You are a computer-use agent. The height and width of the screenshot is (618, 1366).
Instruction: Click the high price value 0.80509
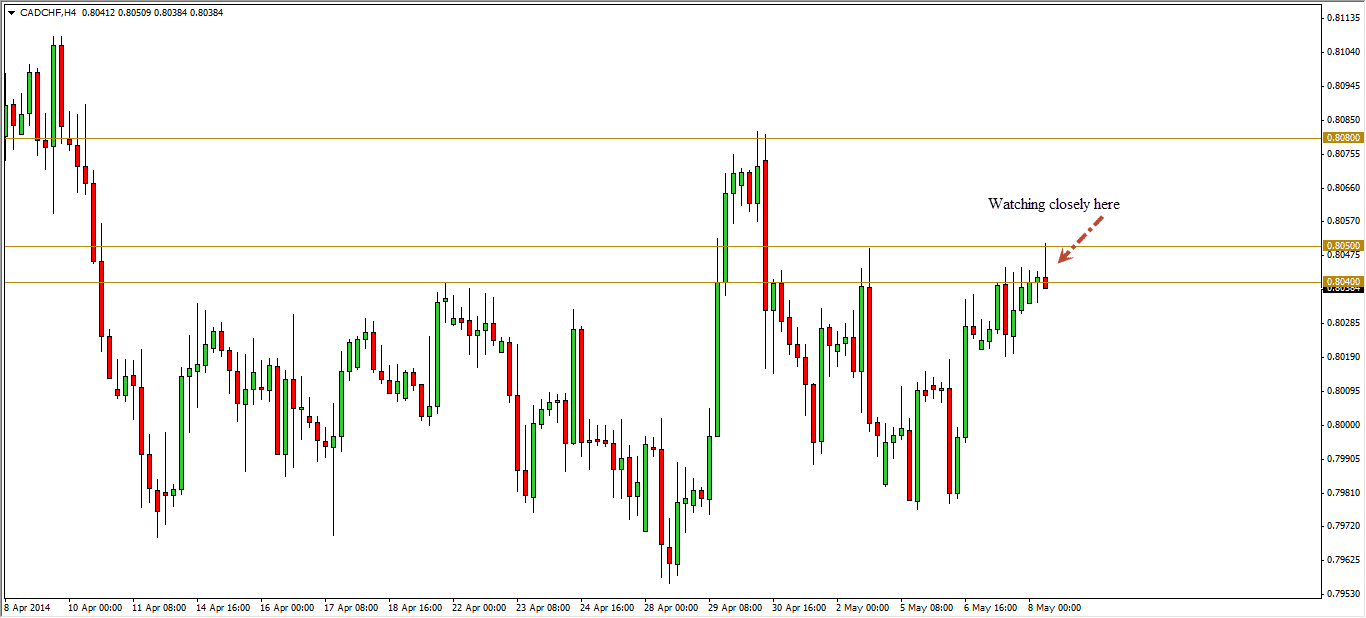click(135, 13)
